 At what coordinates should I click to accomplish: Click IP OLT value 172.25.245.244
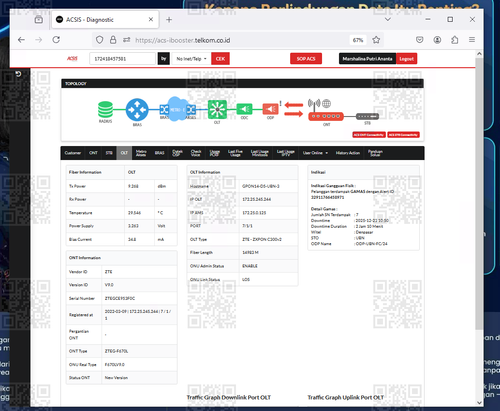[256, 199]
